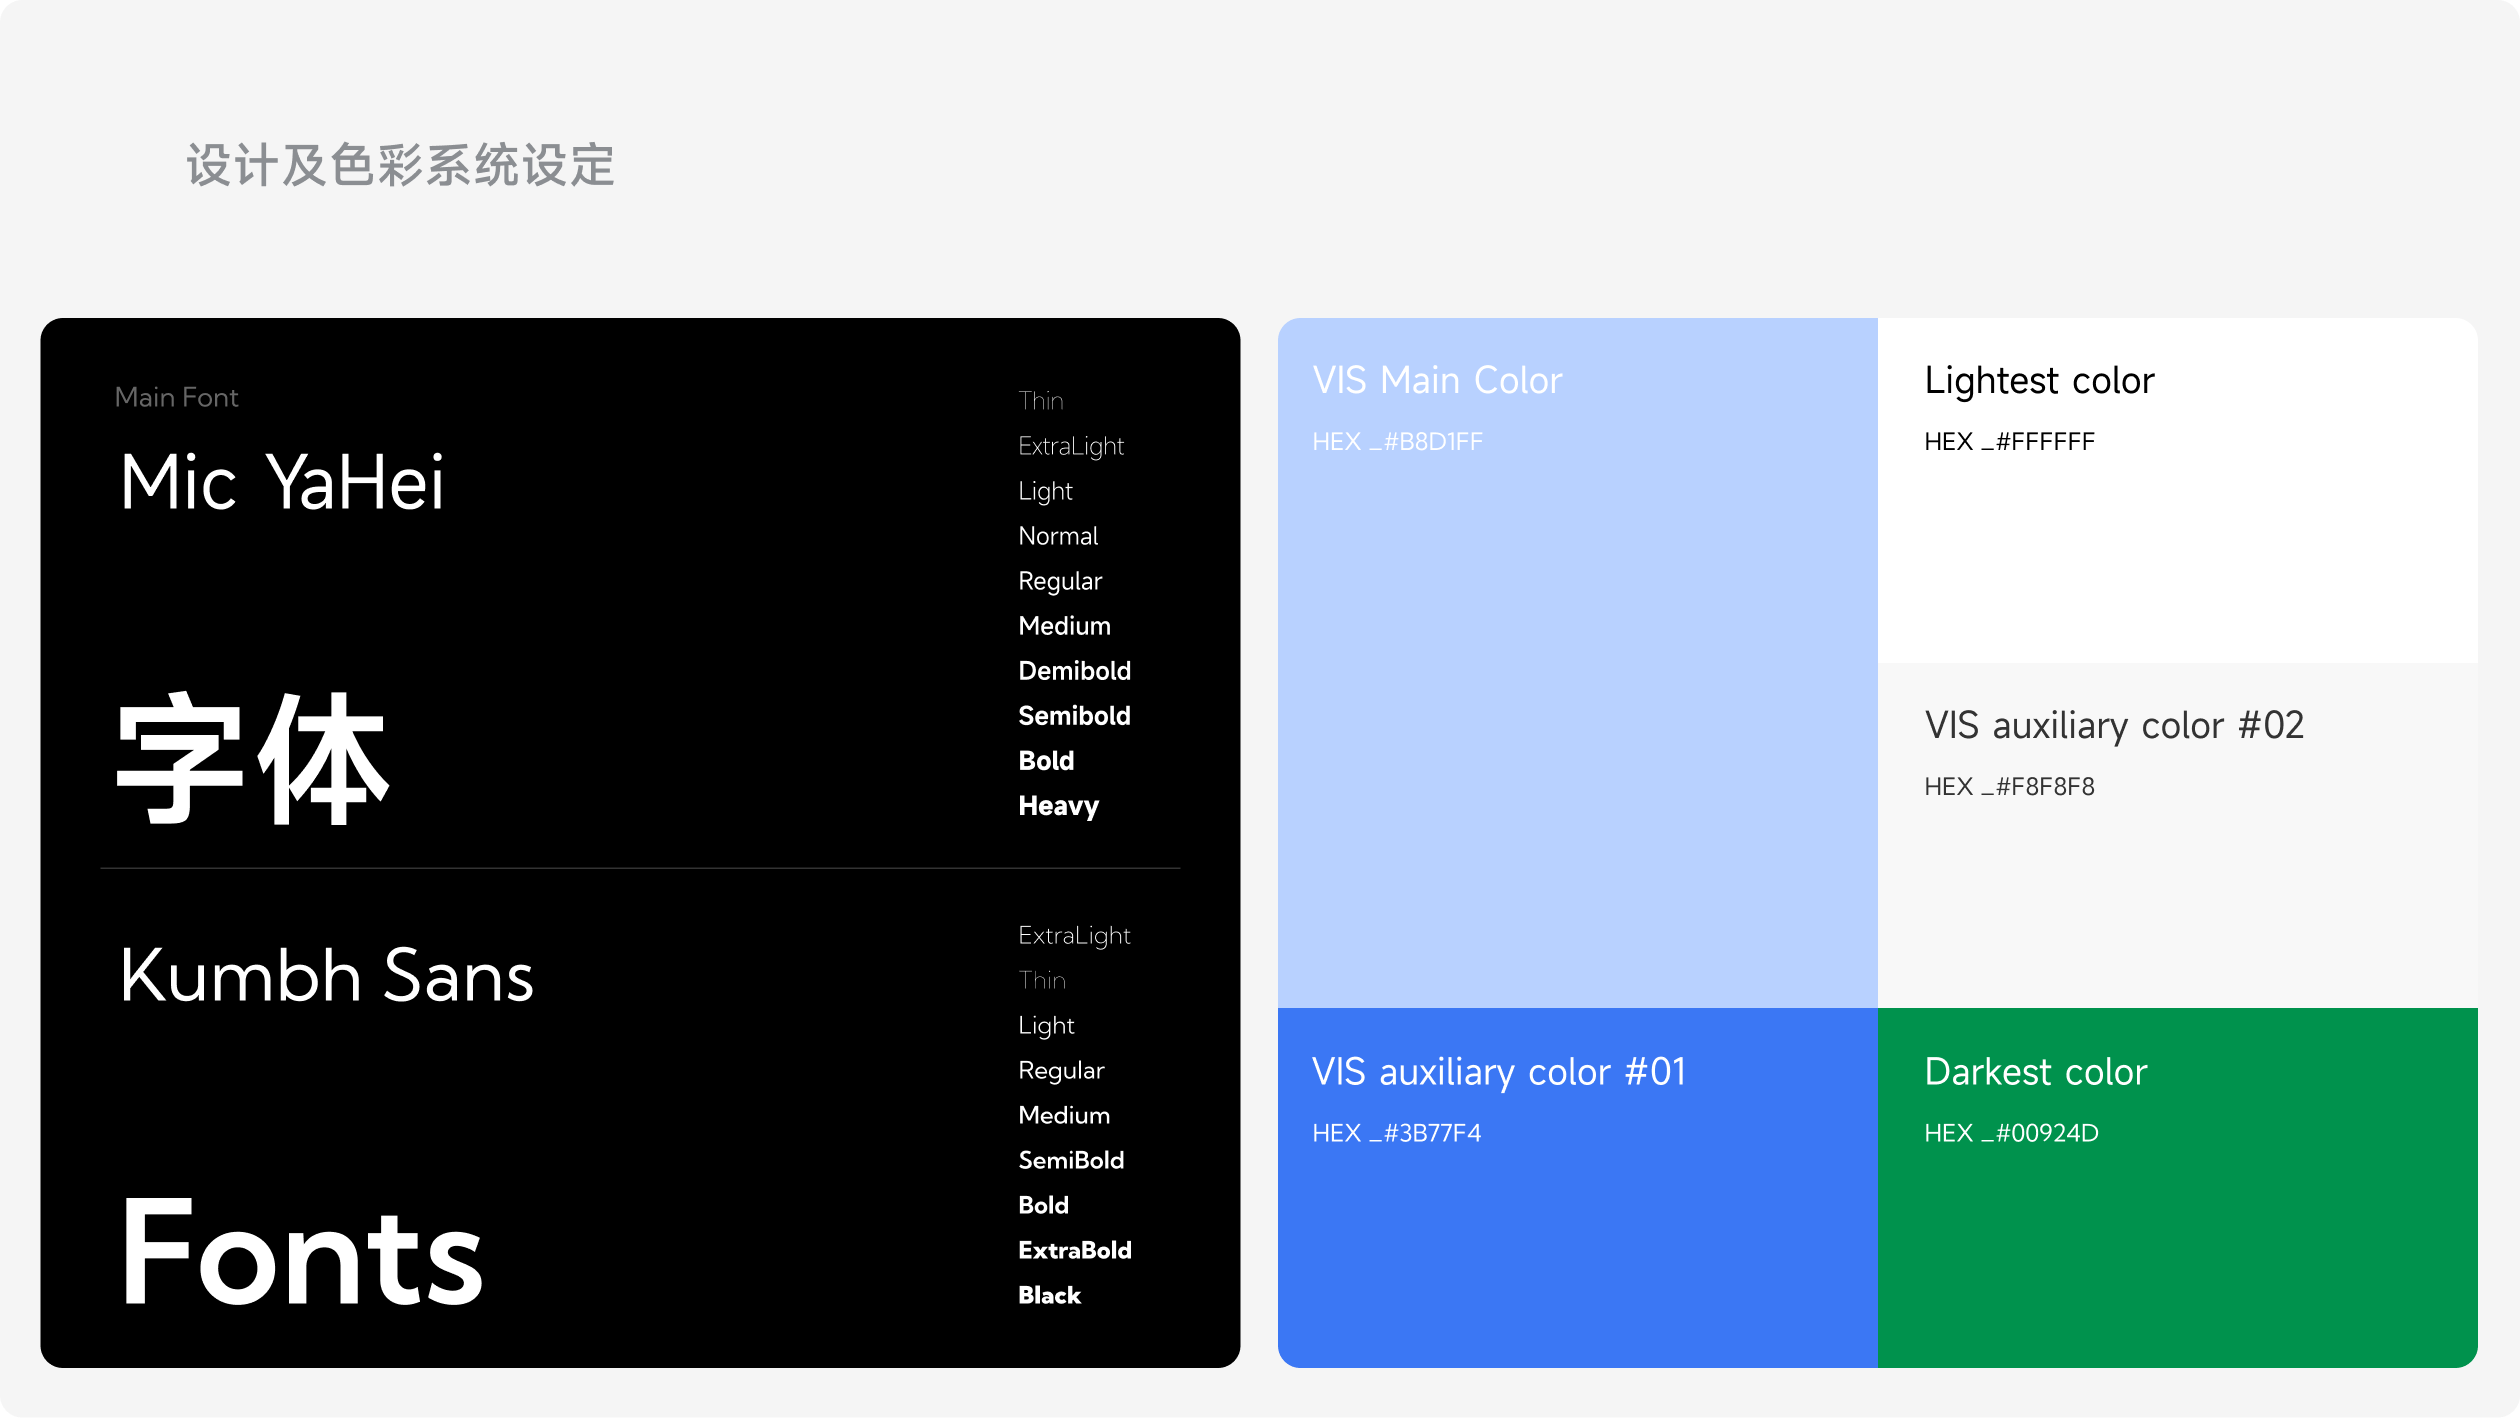Click the large 字体 Chinese sample text
The width and height of the screenshot is (2520, 1418).
click(x=252, y=760)
